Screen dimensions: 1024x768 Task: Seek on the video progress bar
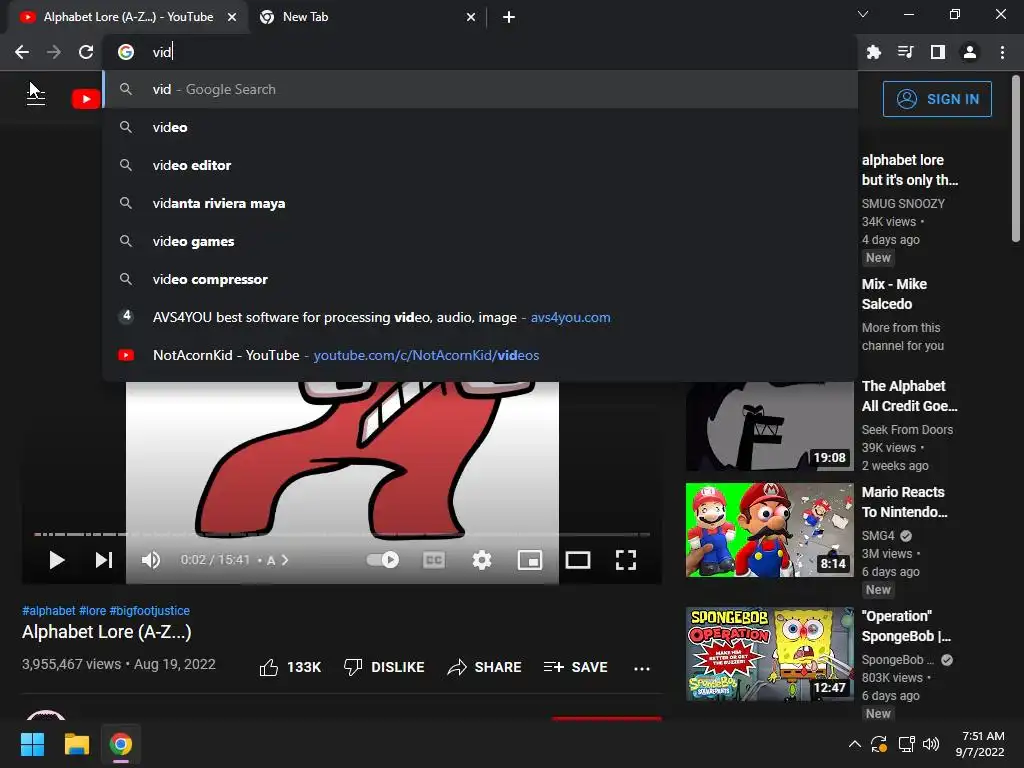pos(342,534)
